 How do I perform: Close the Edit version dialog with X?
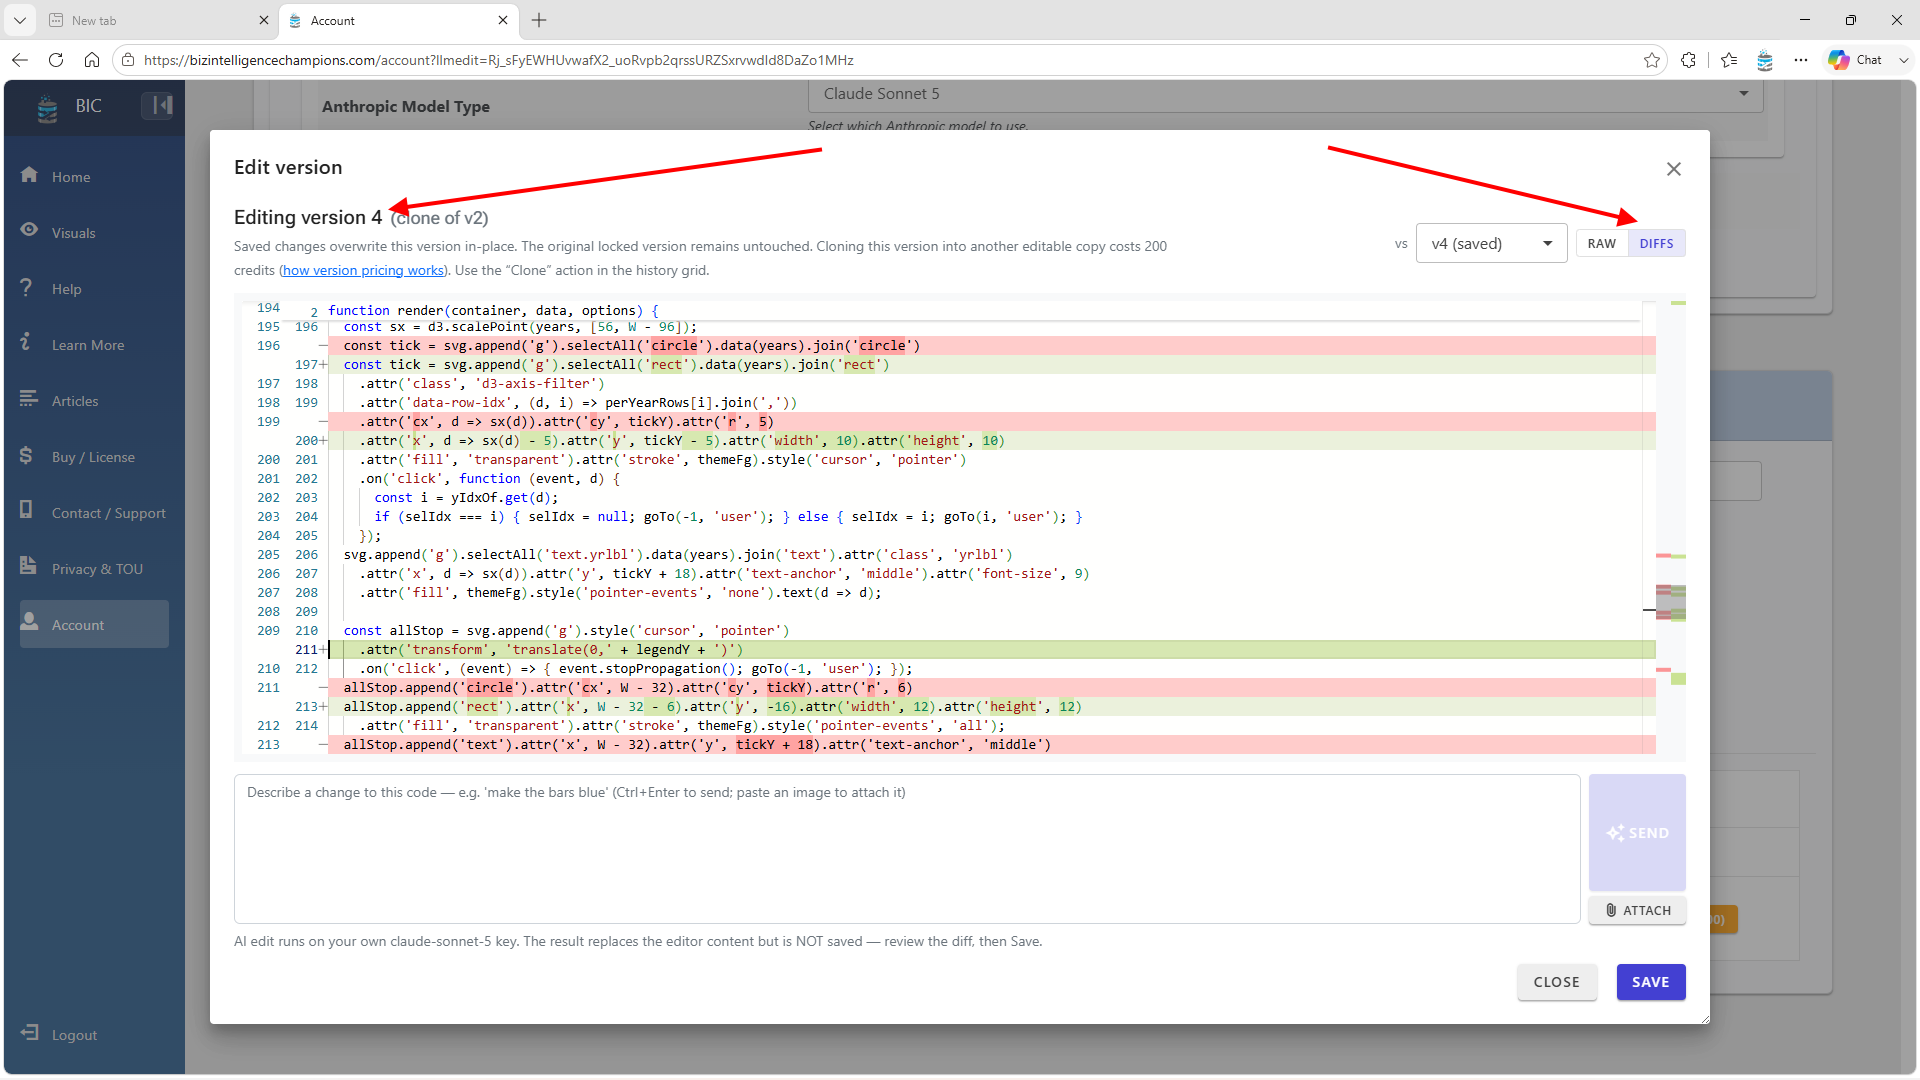pos(1674,169)
